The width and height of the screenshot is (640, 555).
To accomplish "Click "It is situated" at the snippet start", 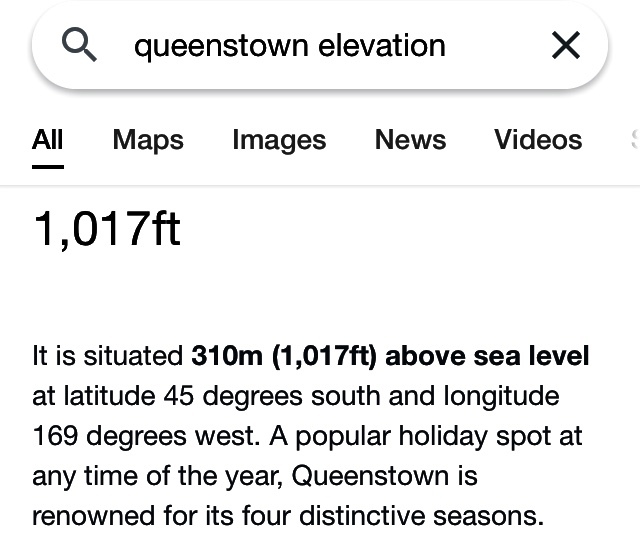I will (x=108, y=356).
